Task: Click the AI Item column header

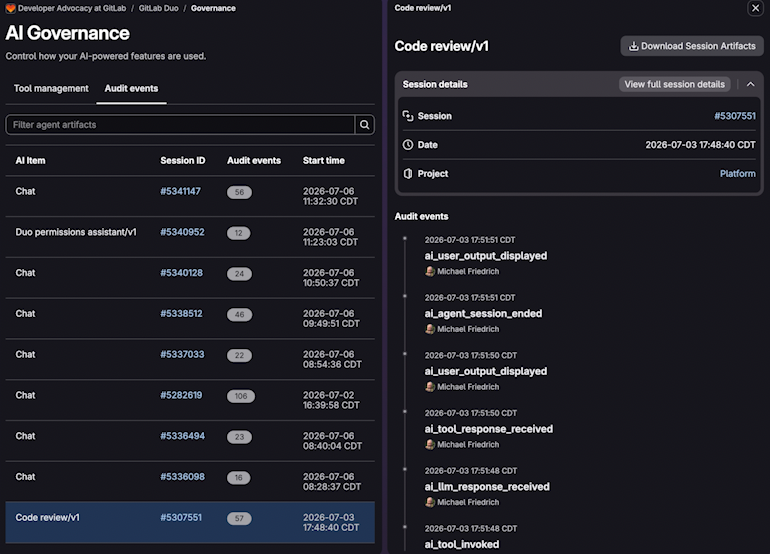Action: point(30,161)
